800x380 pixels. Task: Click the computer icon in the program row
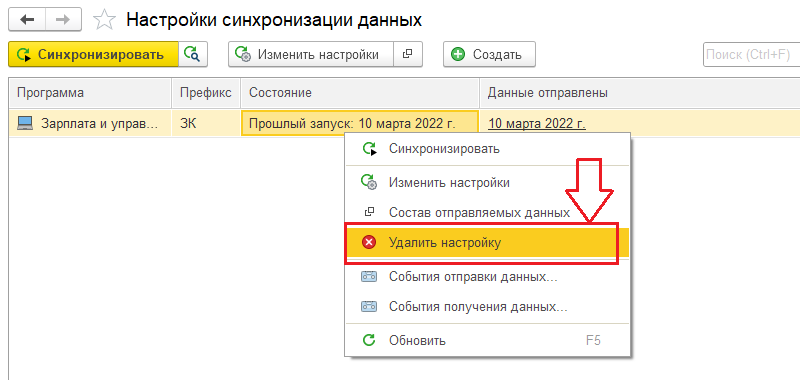click(x=24, y=123)
